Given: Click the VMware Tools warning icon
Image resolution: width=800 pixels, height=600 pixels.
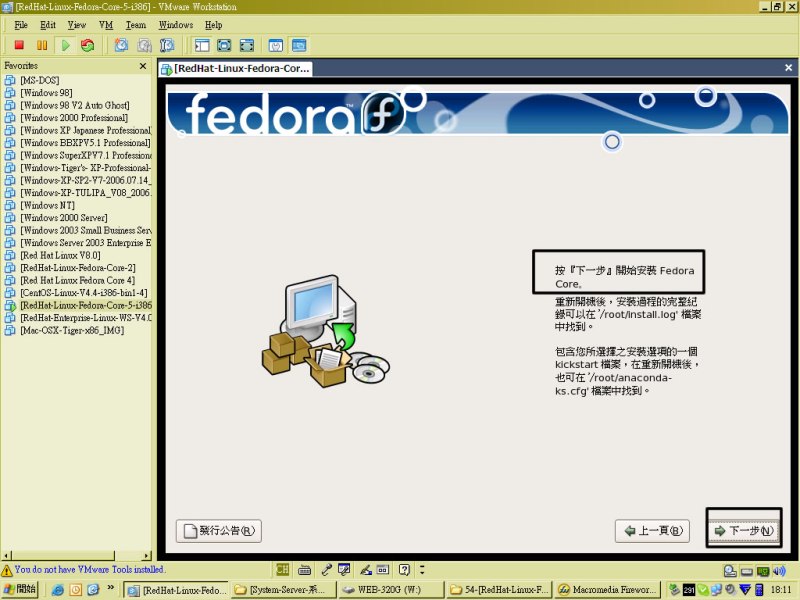Looking at the screenshot, I should (x=7, y=570).
